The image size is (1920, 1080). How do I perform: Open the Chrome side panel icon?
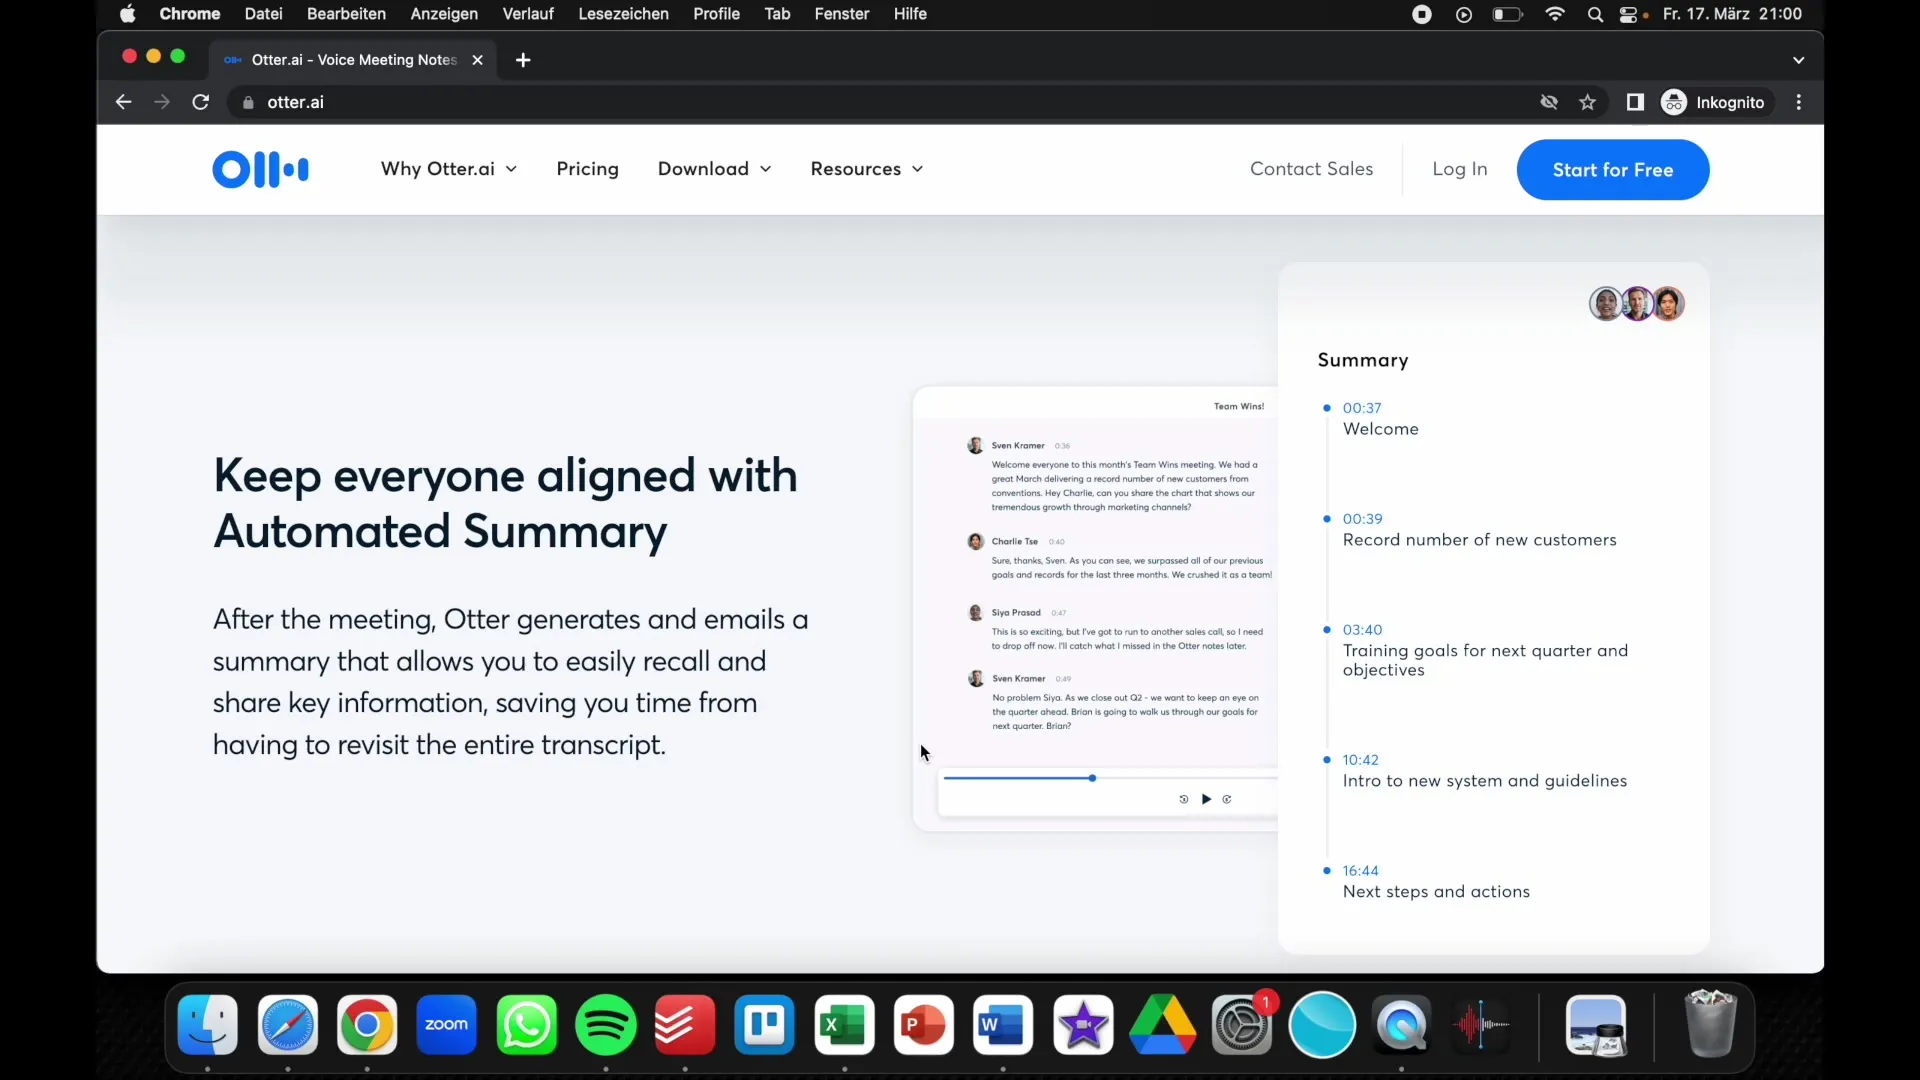coord(1635,102)
